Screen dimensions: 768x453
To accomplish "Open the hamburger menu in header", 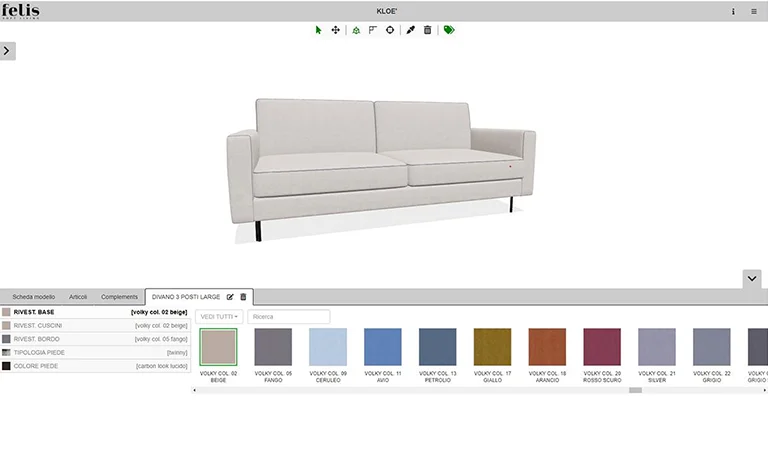I will click(x=754, y=11).
